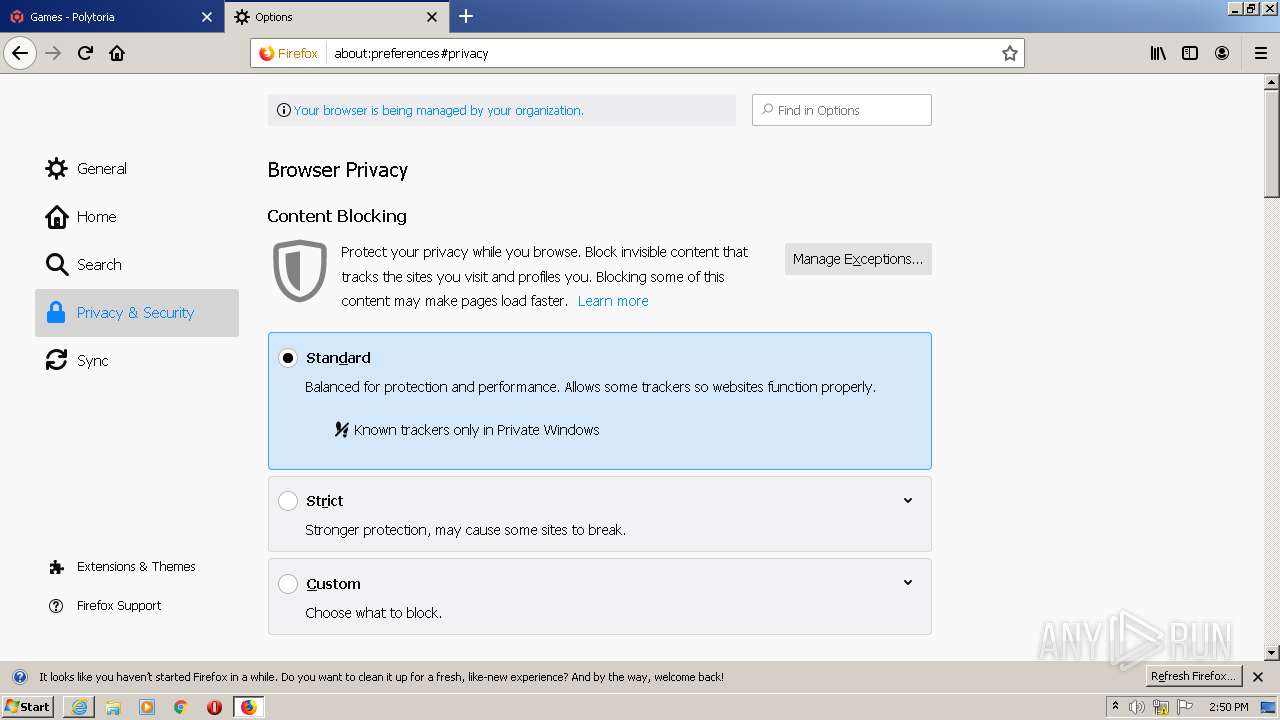Dismiss the Refresh Firefox notification bar
Image resolution: width=1280 pixels, height=720 pixels.
[x=1258, y=677]
